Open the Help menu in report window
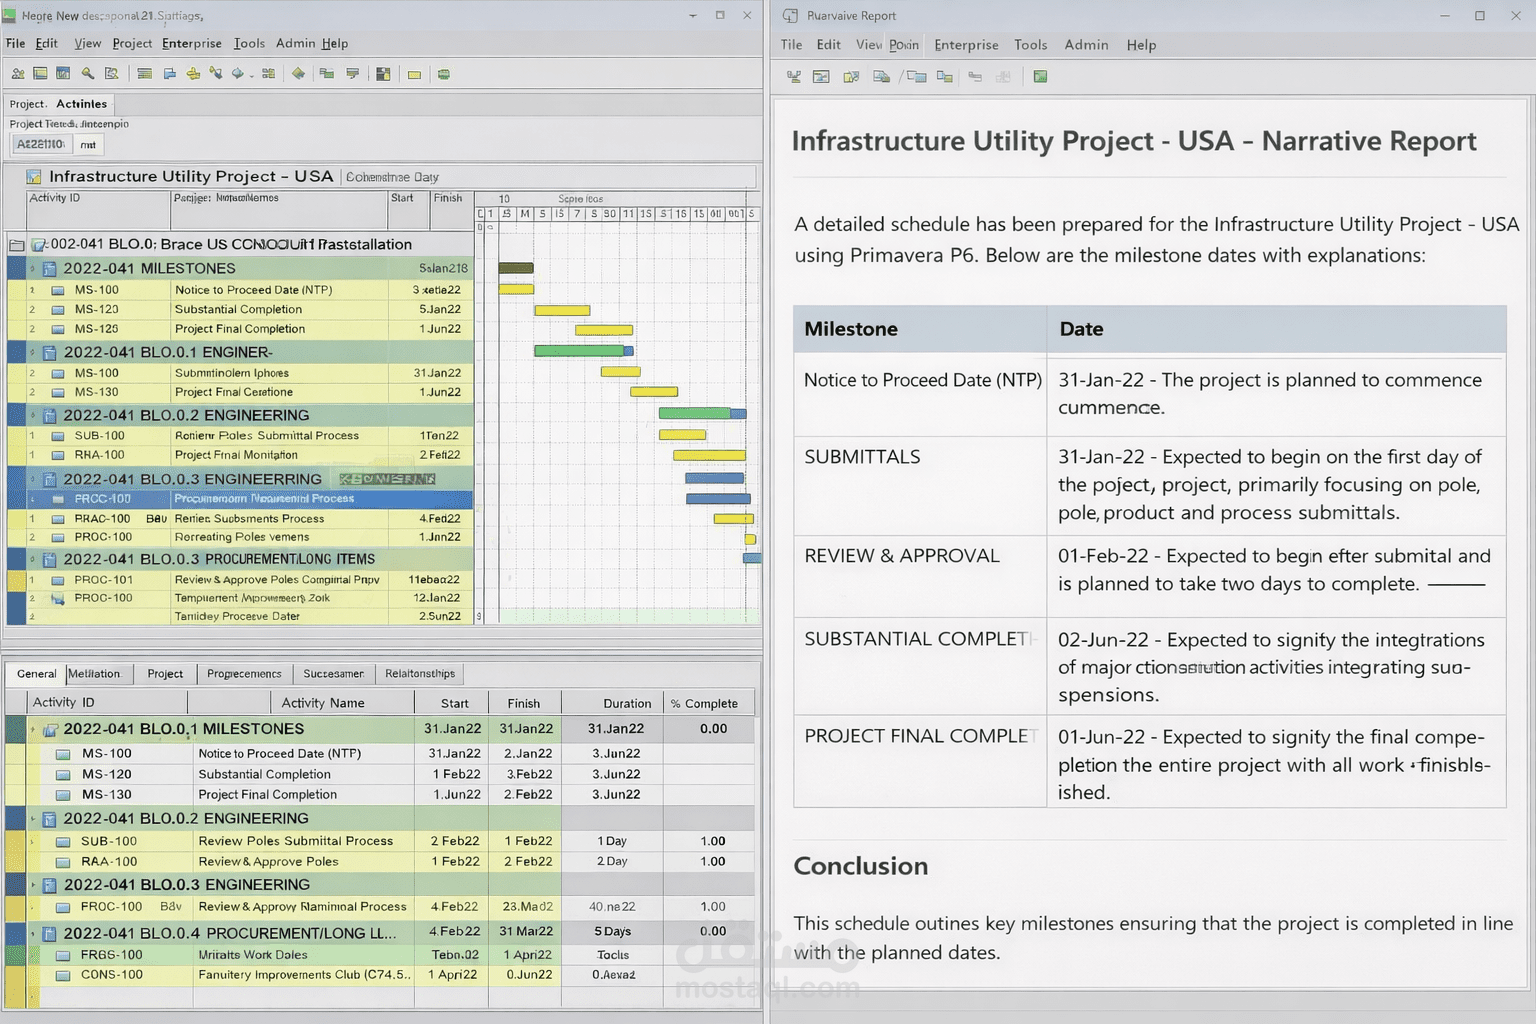The image size is (1536, 1024). pyautogui.click(x=1141, y=45)
